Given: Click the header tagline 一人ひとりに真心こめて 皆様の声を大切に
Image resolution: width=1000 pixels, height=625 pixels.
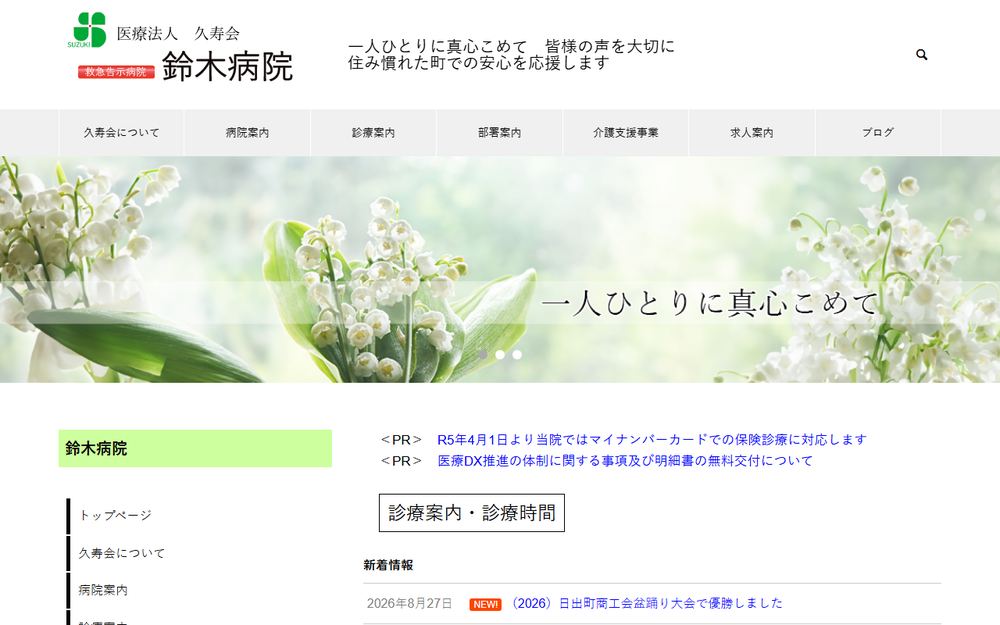Looking at the screenshot, I should (x=511, y=47).
